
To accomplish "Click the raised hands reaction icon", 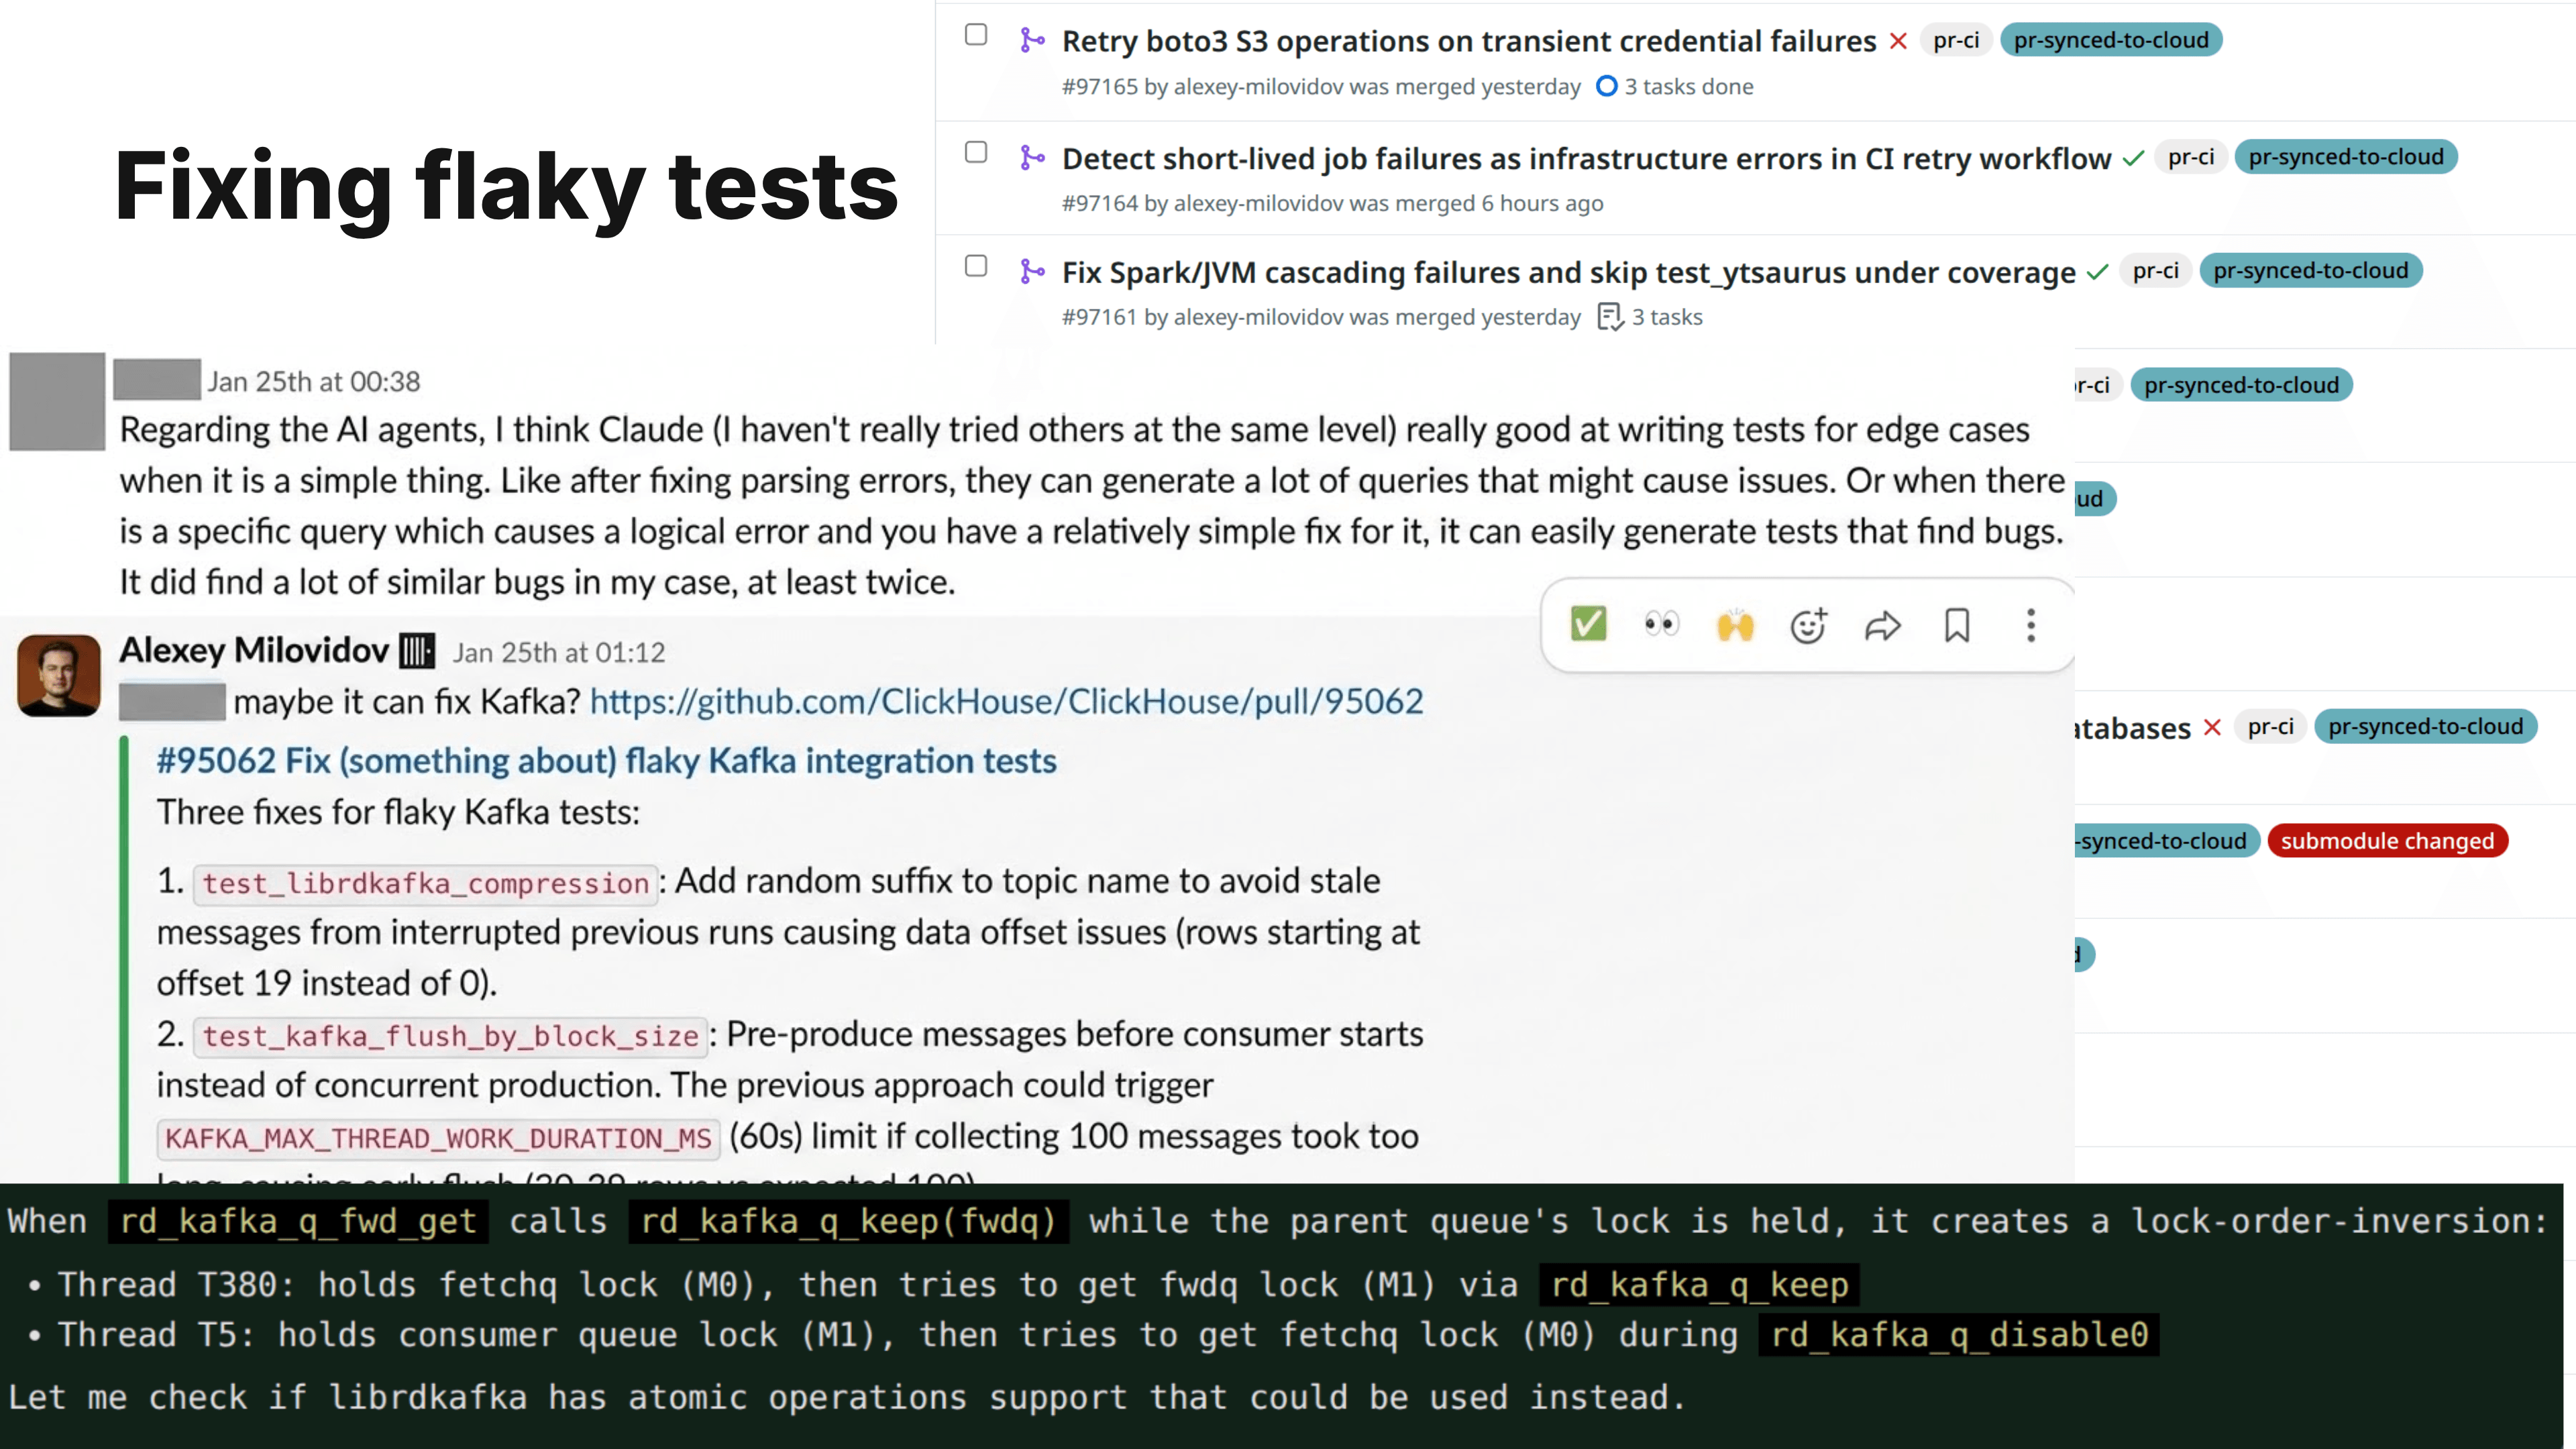I will coord(1736,624).
